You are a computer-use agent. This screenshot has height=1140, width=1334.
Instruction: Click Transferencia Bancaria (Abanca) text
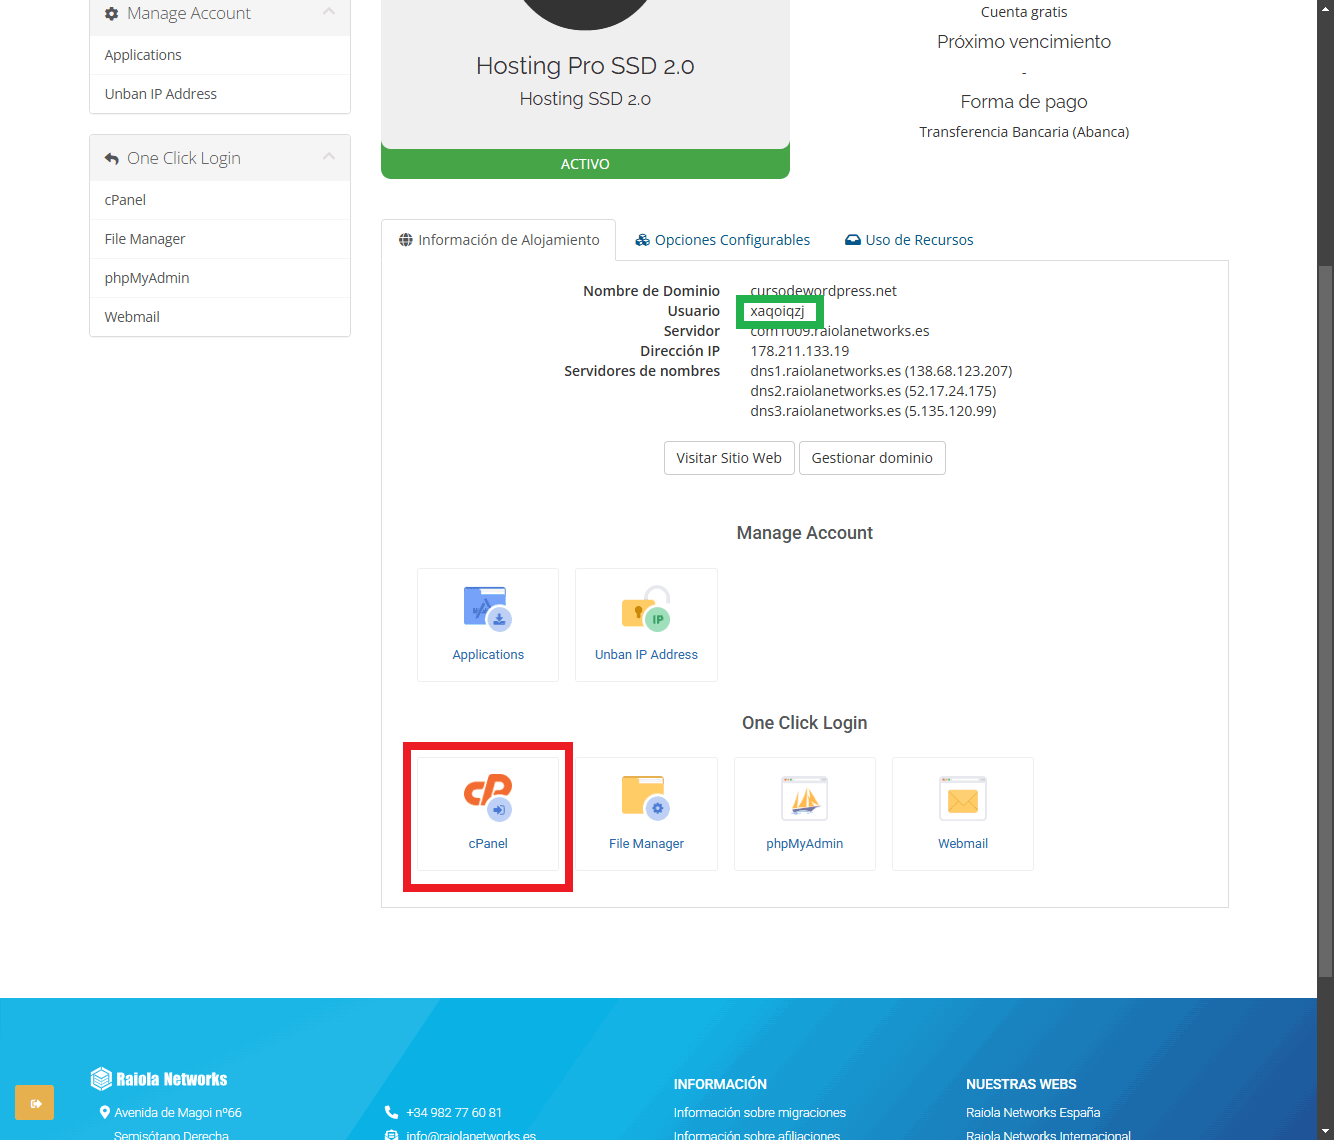1024,132
